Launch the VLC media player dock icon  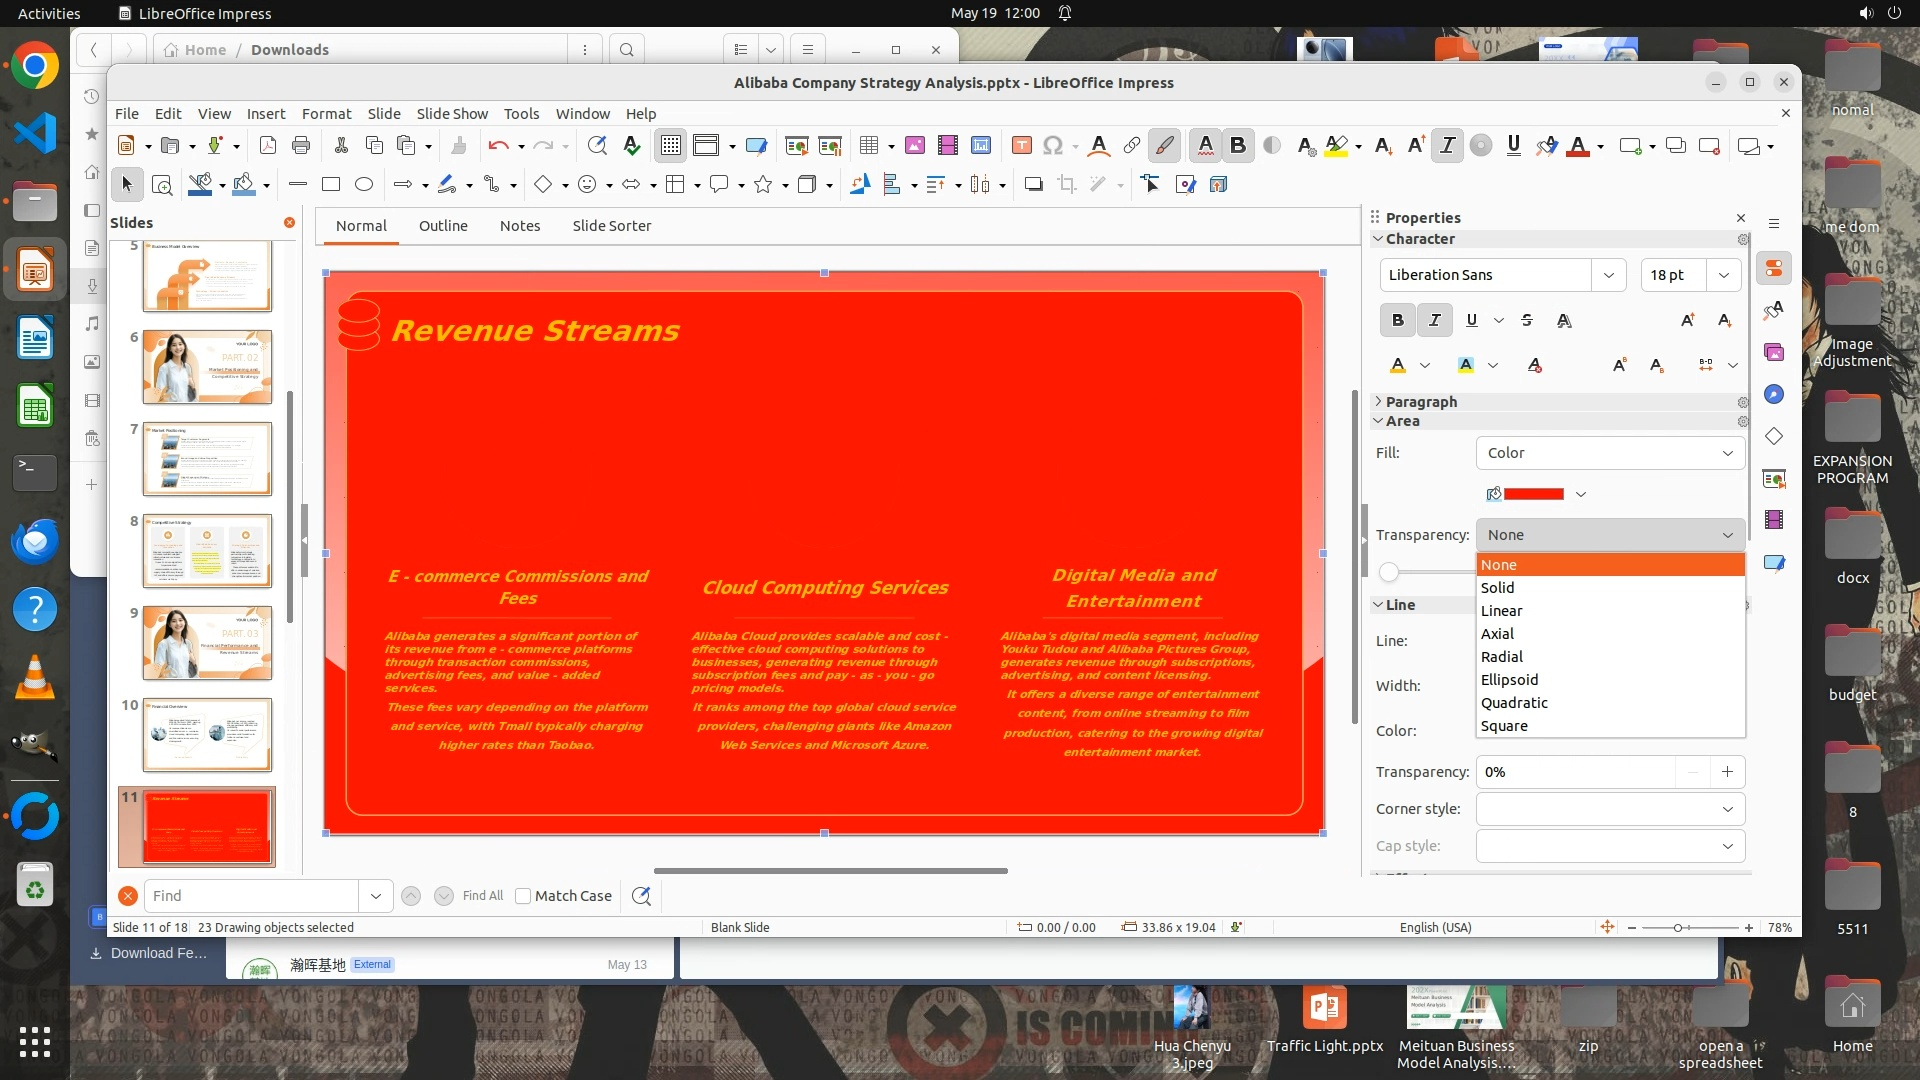[x=35, y=679]
